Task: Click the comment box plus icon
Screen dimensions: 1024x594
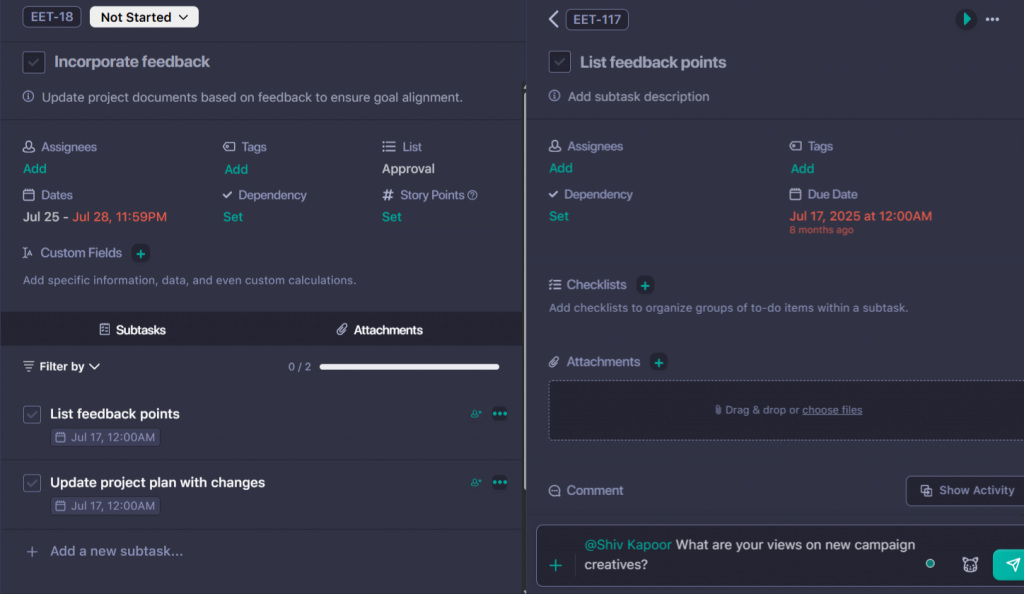Action: 556,565
